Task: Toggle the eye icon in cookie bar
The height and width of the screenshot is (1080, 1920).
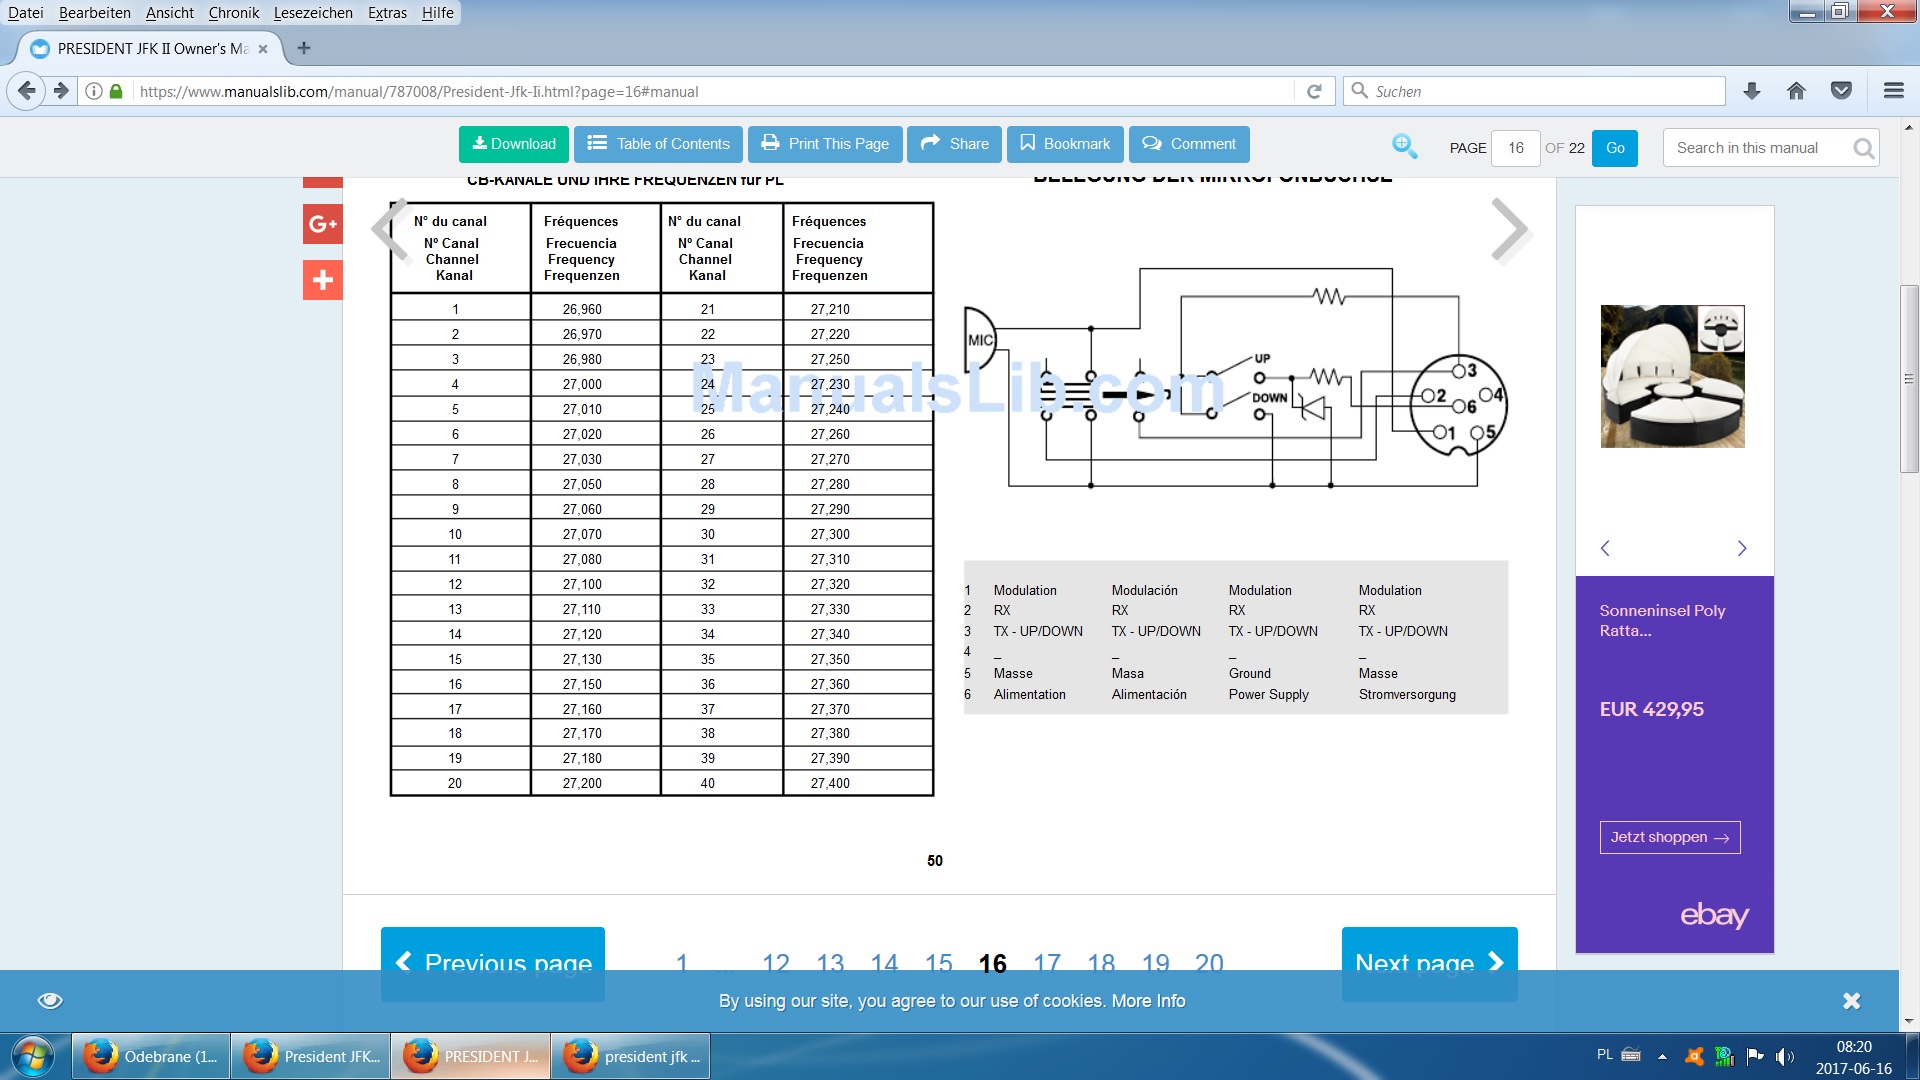Action: point(50,1001)
